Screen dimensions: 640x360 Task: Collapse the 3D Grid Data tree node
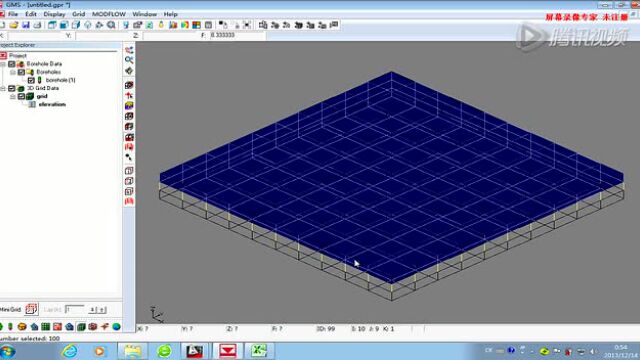pyautogui.click(x=3, y=89)
